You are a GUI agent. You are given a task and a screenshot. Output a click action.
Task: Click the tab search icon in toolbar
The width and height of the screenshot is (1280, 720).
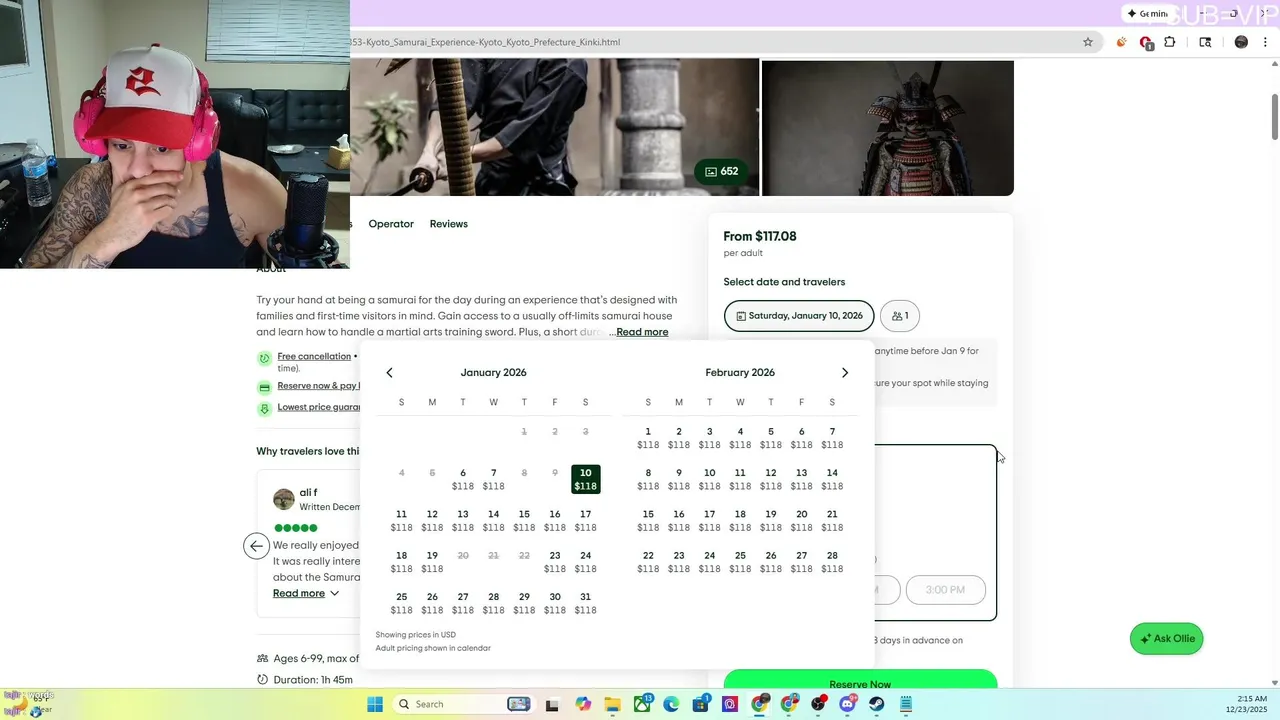1205,42
